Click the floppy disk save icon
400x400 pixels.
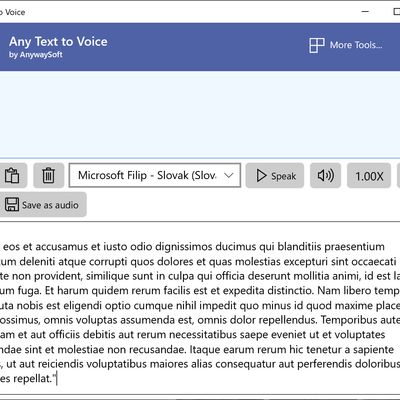click(12, 205)
